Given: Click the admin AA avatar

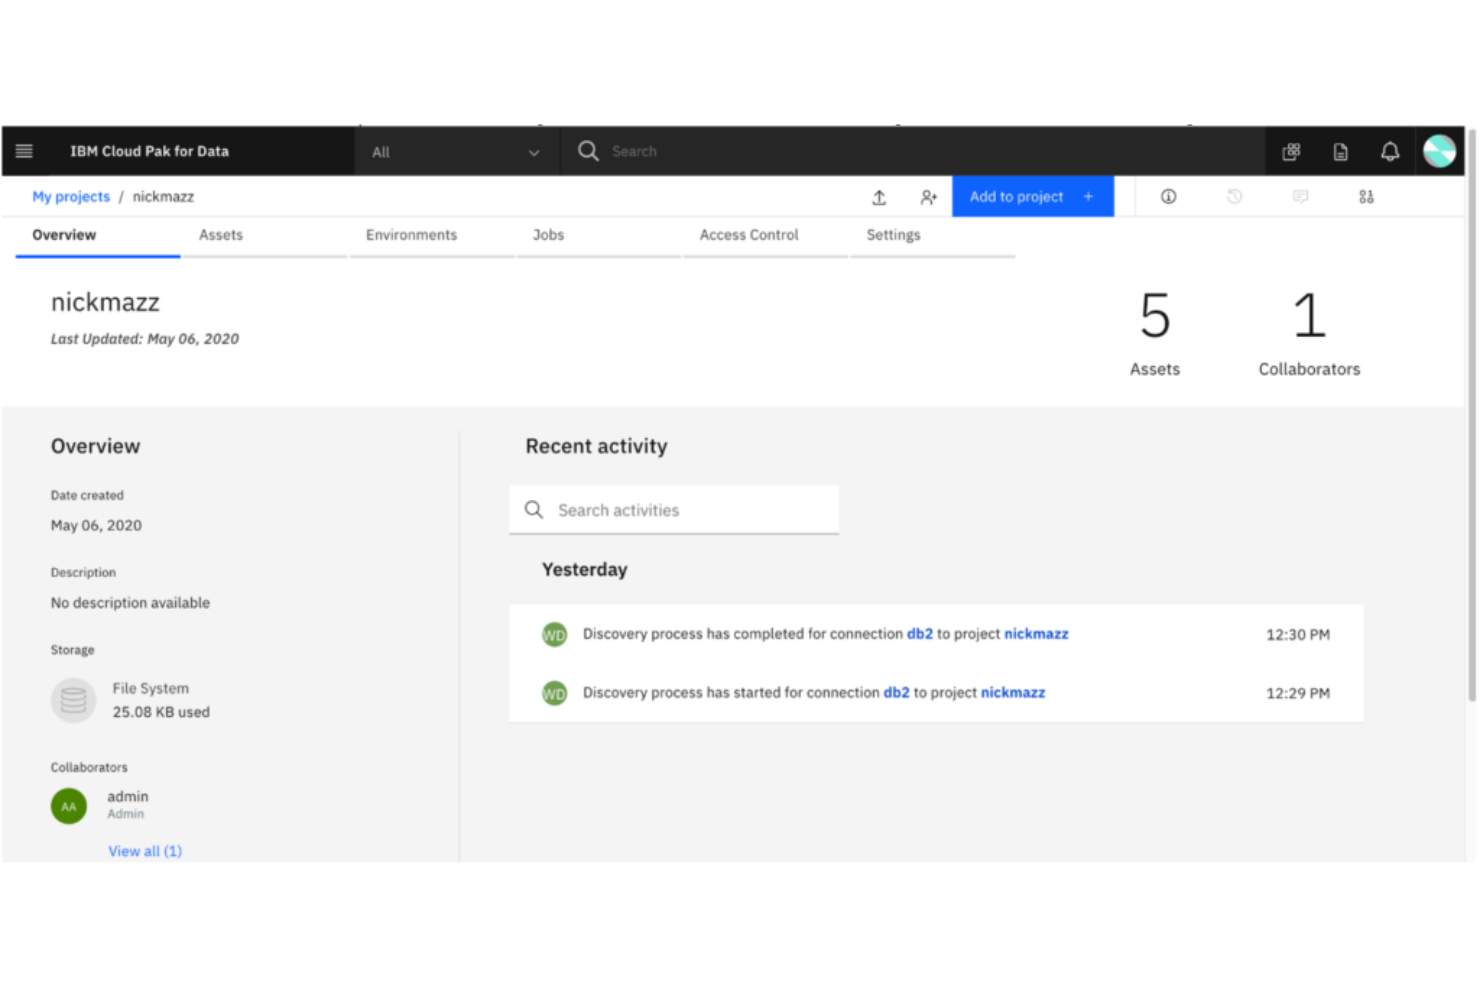Looking at the screenshot, I should (69, 806).
